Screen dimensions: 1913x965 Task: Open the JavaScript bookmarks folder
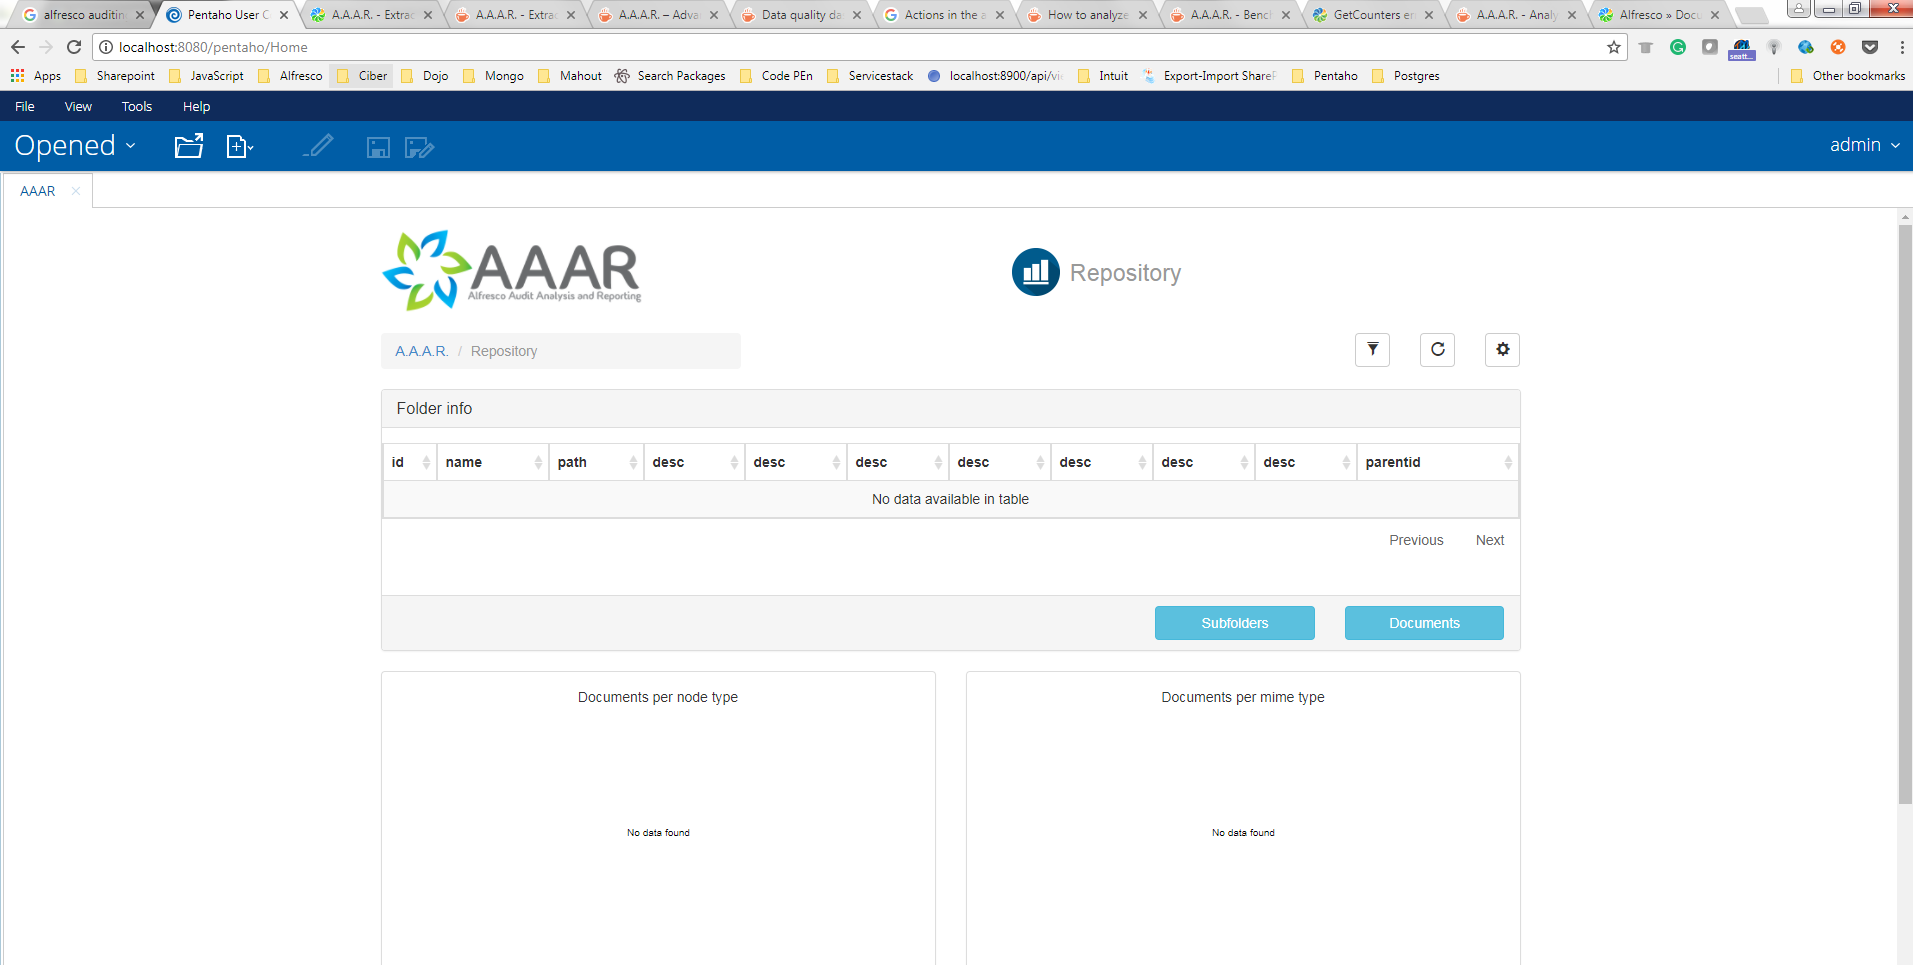click(x=206, y=76)
